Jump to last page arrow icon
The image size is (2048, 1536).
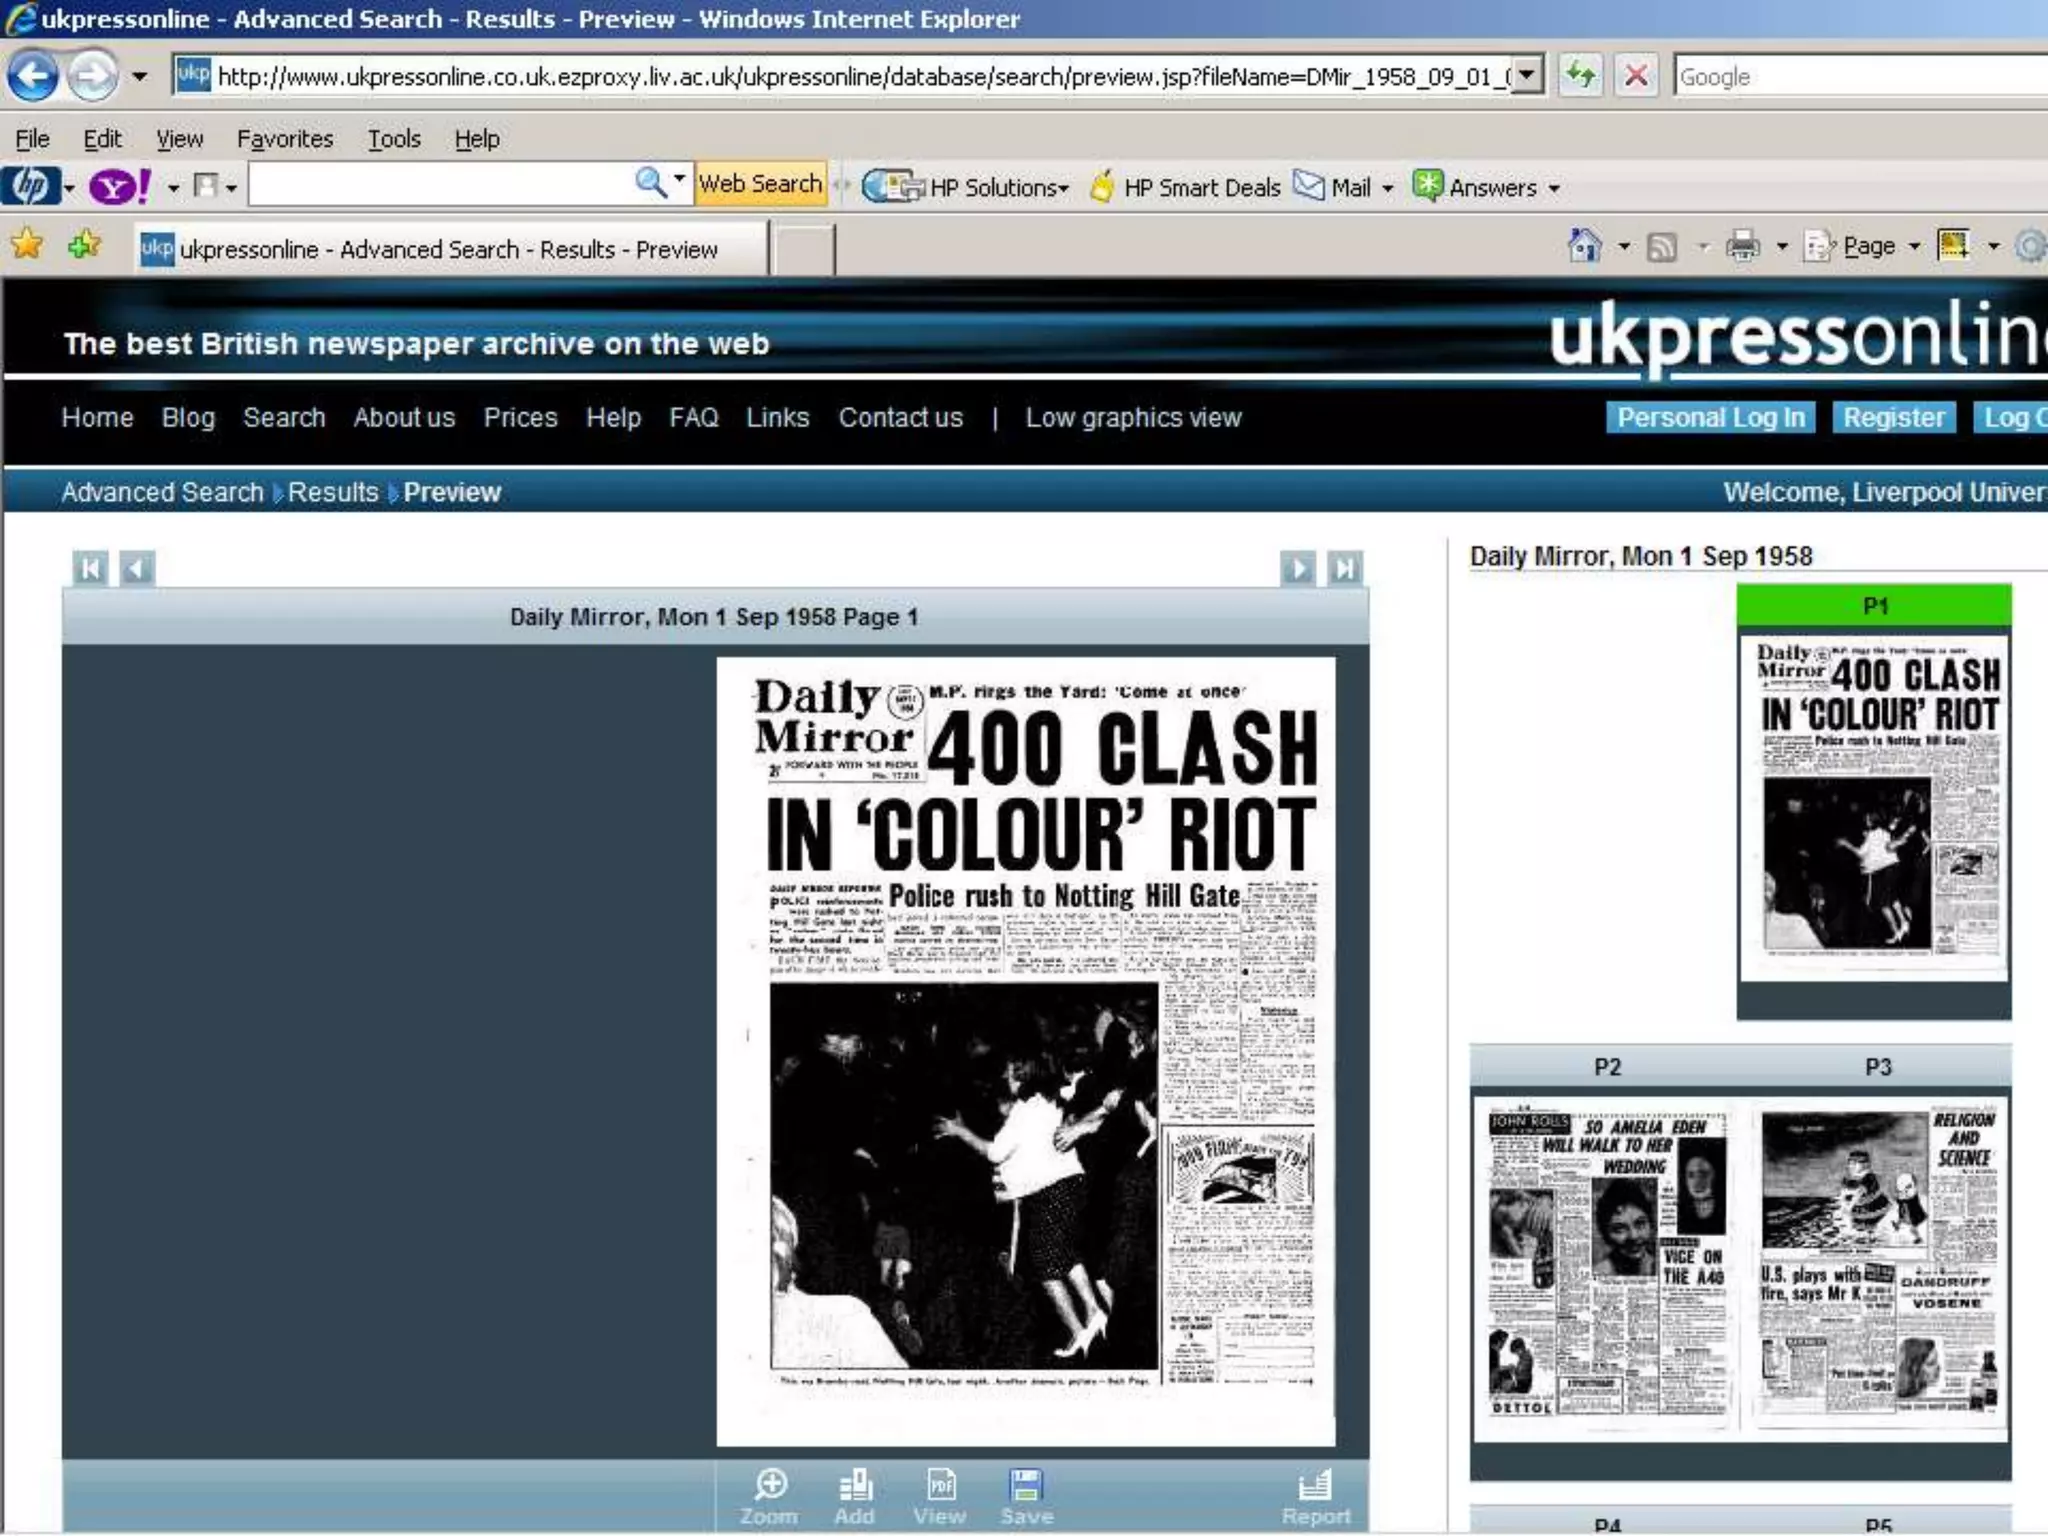tap(1344, 569)
